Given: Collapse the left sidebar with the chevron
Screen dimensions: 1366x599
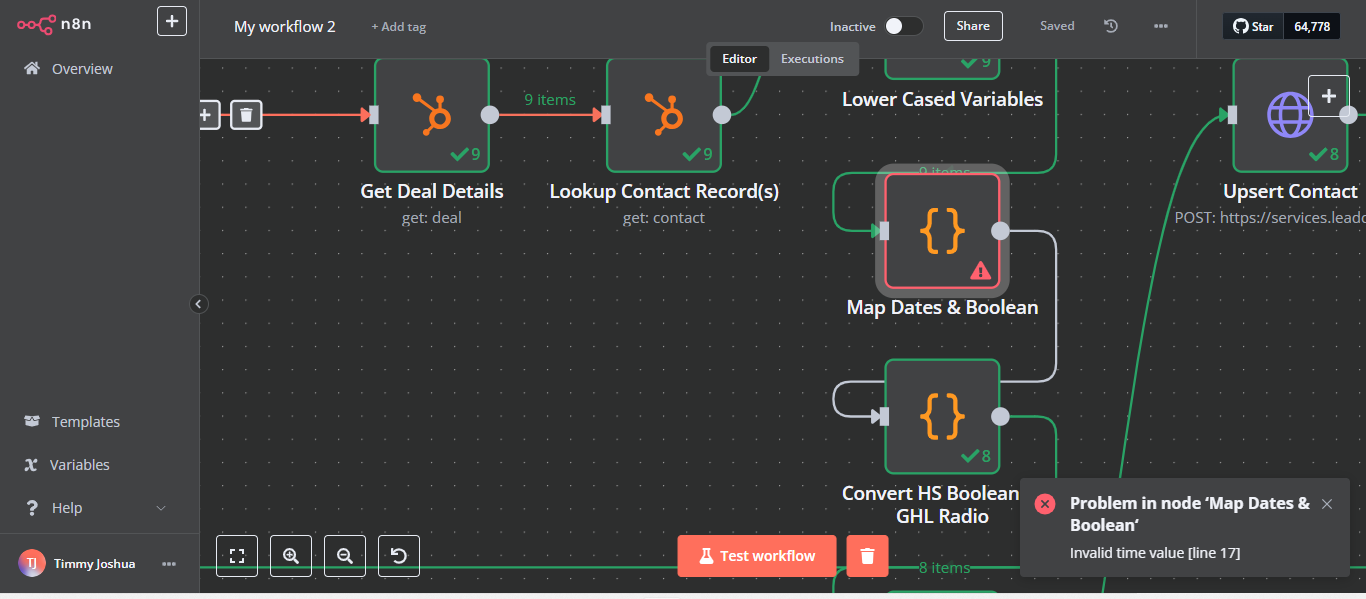Looking at the screenshot, I should pyautogui.click(x=198, y=303).
